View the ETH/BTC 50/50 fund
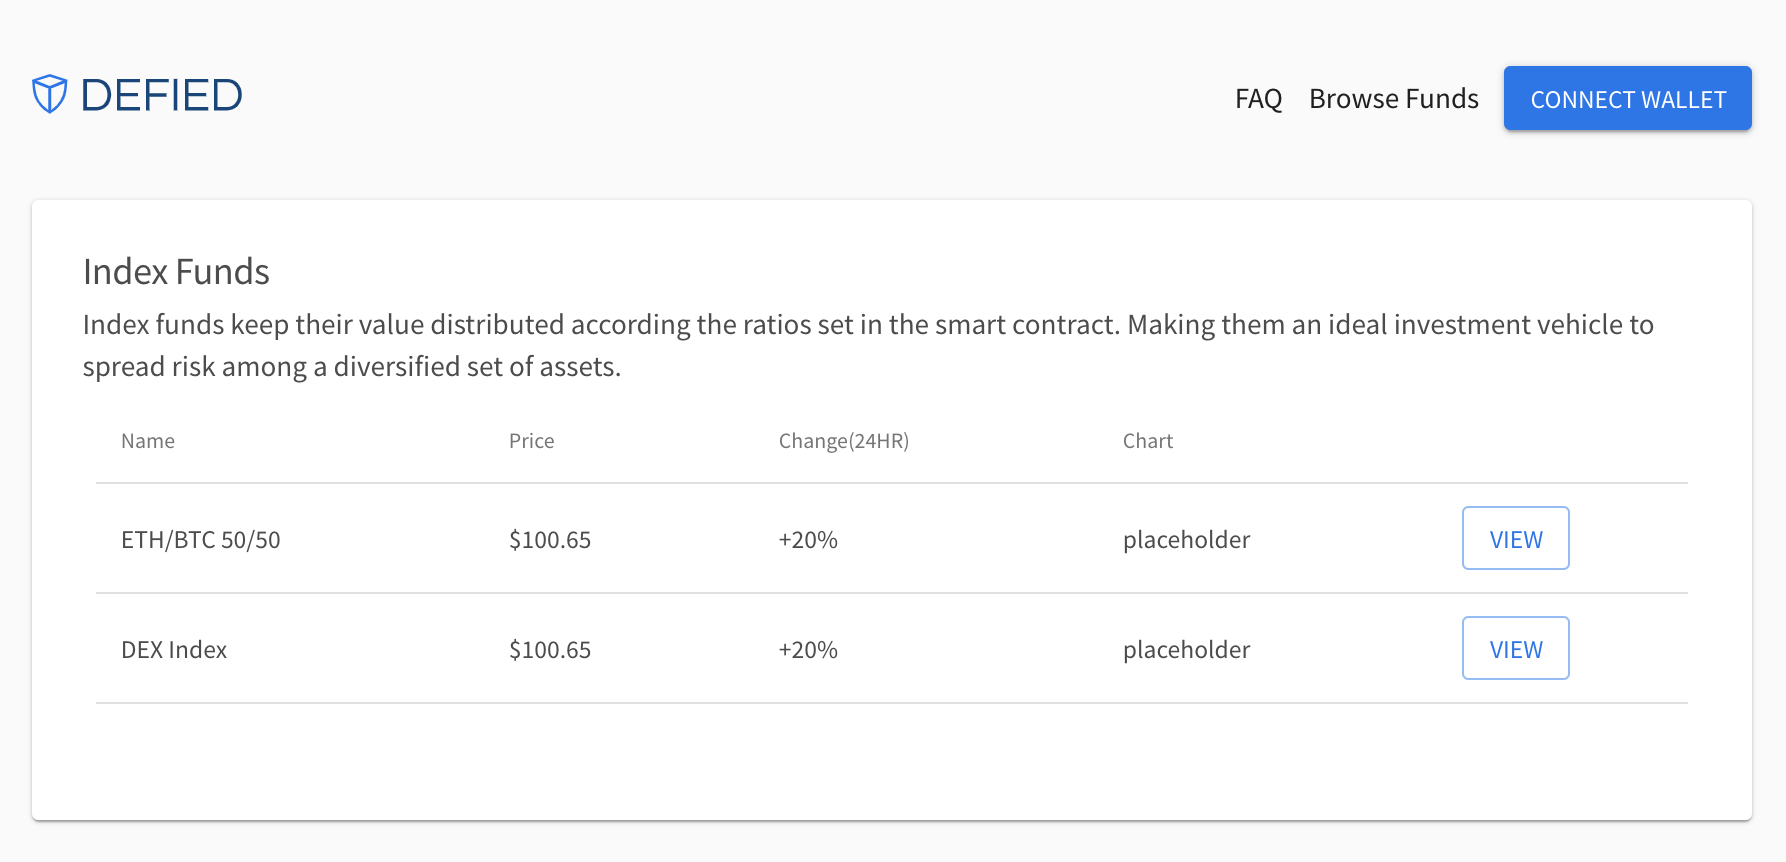This screenshot has height=862, width=1786. [x=1515, y=539]
